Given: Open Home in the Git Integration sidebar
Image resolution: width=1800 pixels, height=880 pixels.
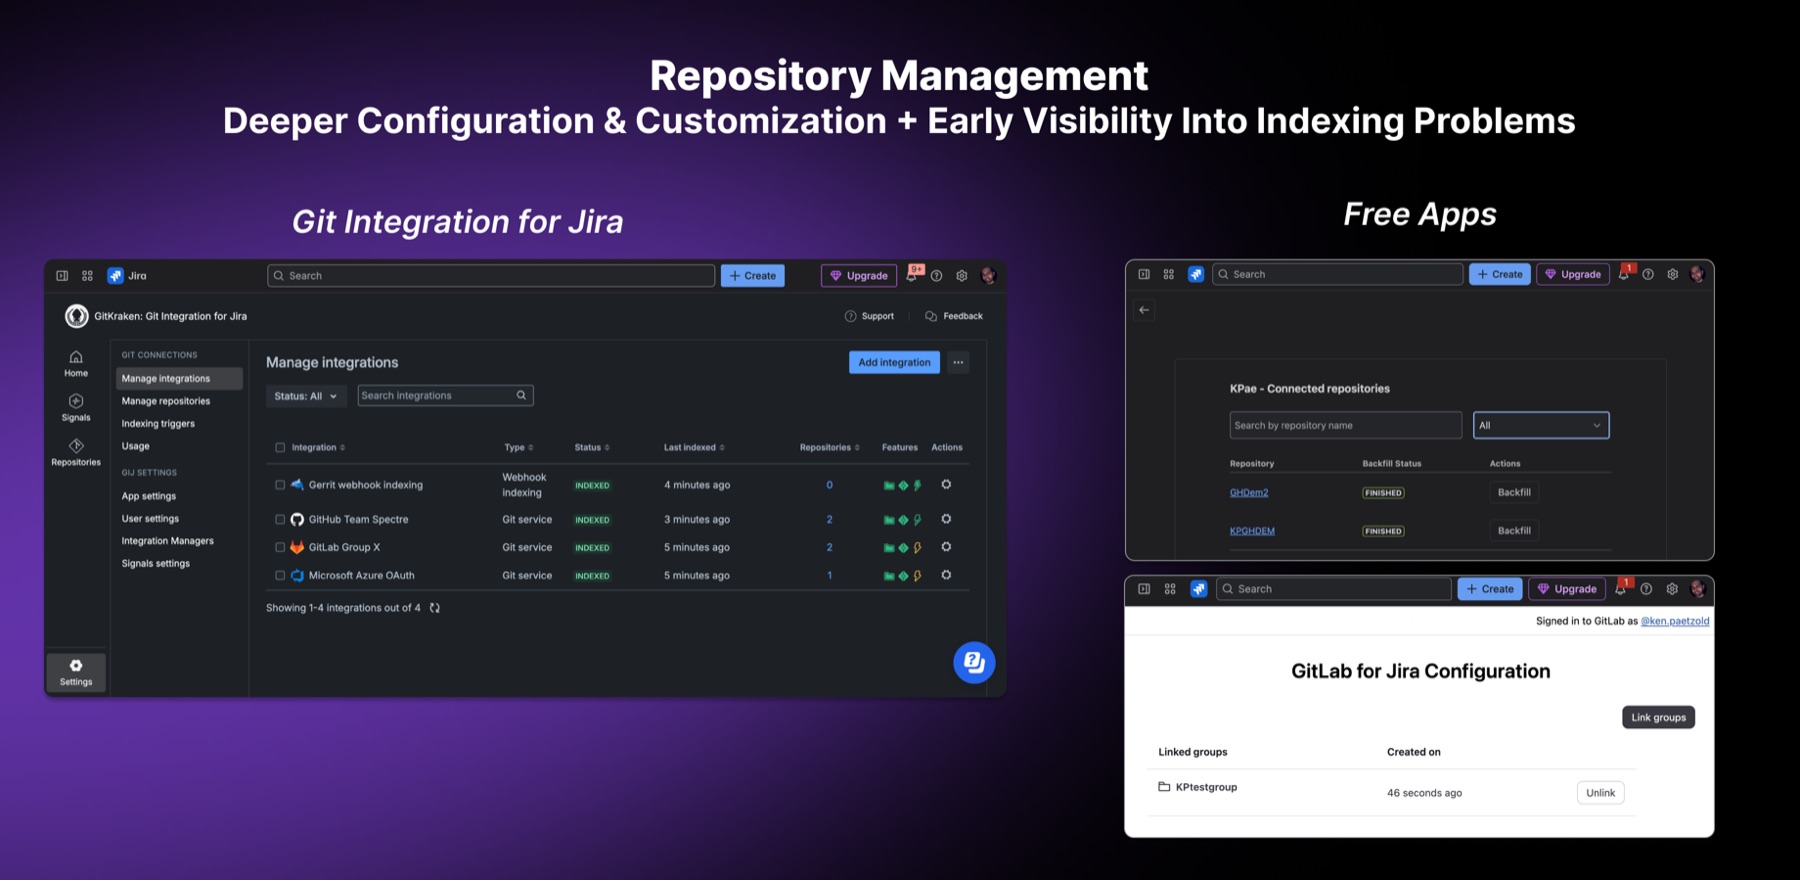Looking at the screenshot, I should [x=76, y=364].
